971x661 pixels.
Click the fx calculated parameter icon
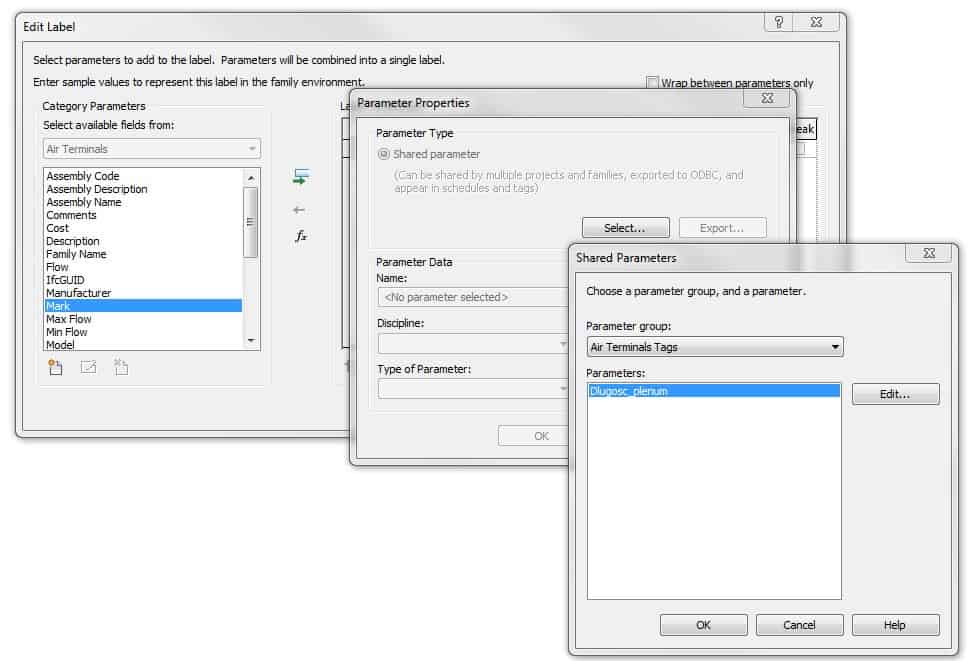point(300,236)
